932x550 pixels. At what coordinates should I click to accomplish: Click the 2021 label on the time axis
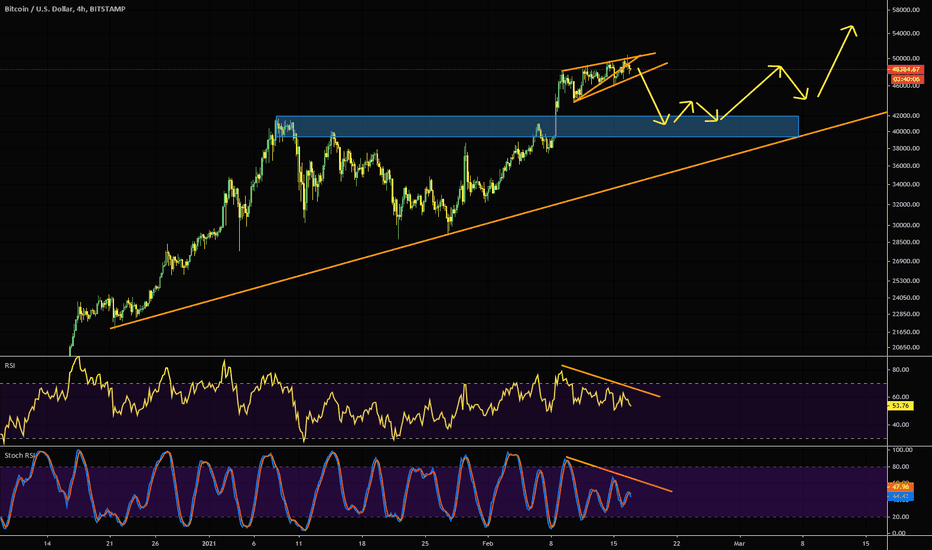coord(209,543)
